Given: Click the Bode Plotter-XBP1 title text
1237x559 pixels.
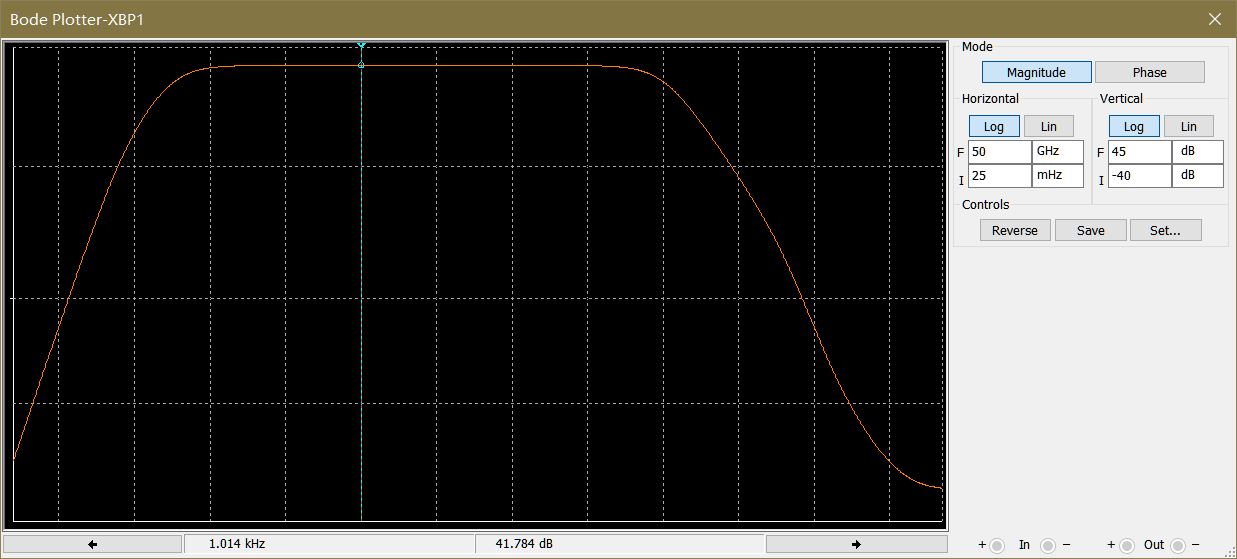Looking at the screenshot, I should click(x=77, y=19).
